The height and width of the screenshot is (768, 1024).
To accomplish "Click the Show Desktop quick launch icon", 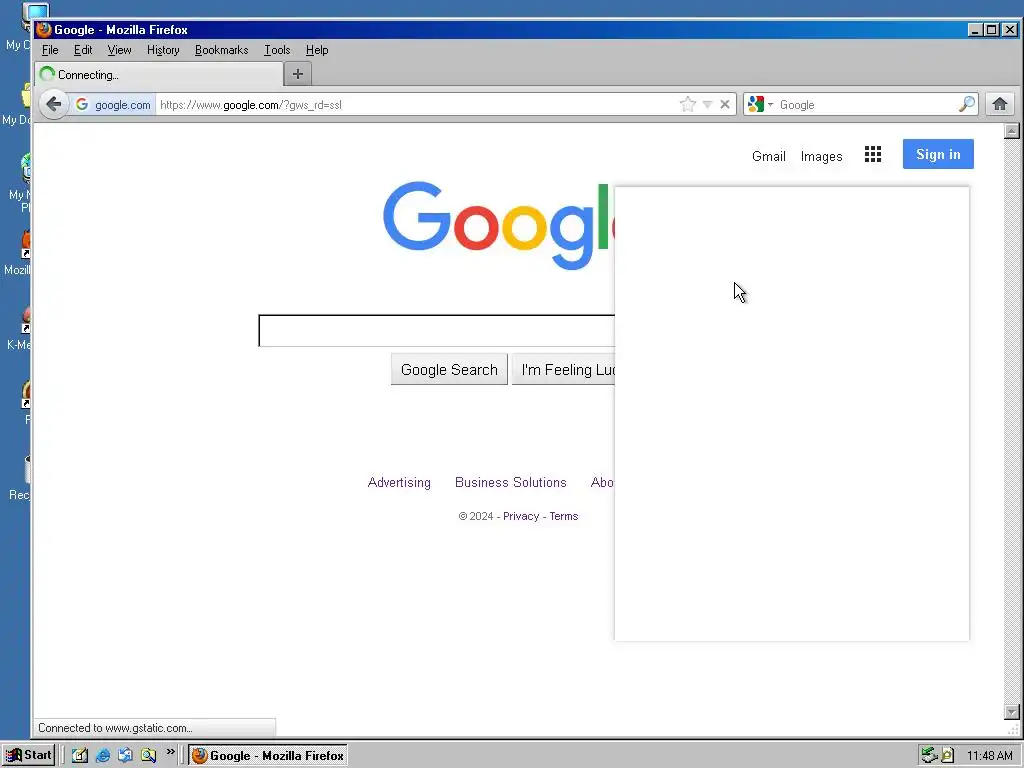I will (x=80, y=755).
